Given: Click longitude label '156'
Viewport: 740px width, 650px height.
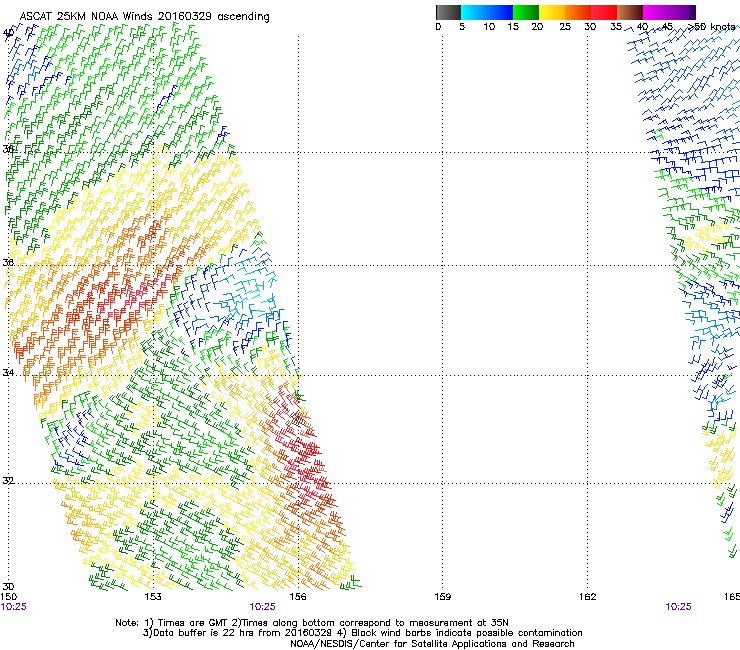Looking at the screenshot, I should coord(298,597).
